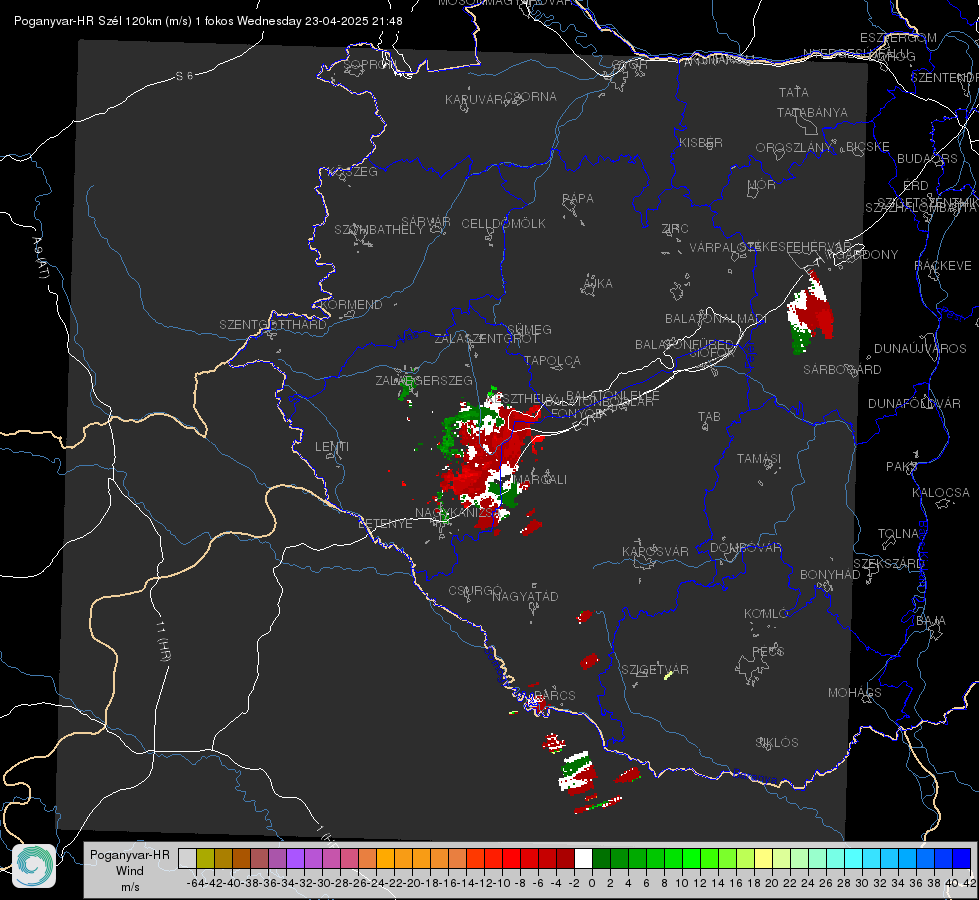Viewport: 979px width, 900px height.
Task: Click the 'A 9 (AT)' road label
Action: pyautogui.click(x=41, y=258)
